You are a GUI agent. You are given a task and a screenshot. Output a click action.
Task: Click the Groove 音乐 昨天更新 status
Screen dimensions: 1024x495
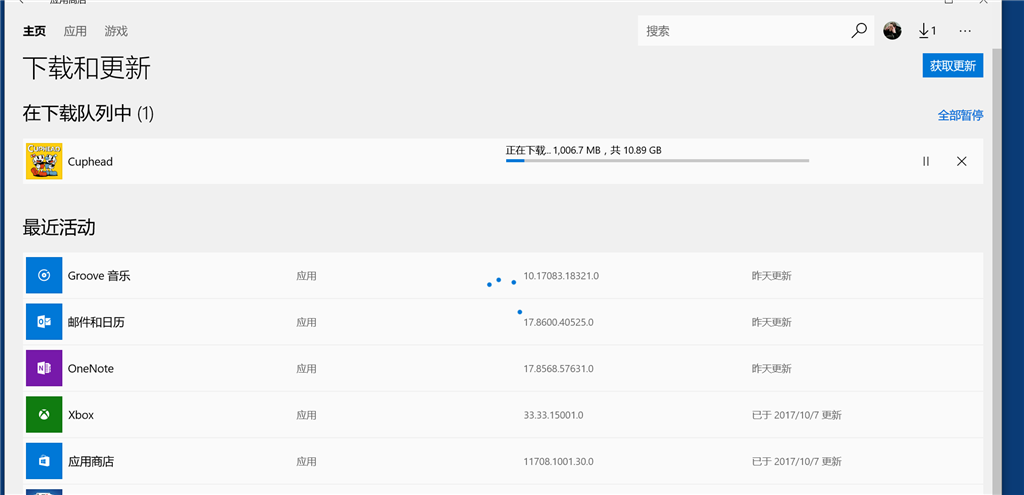point(771,276)
